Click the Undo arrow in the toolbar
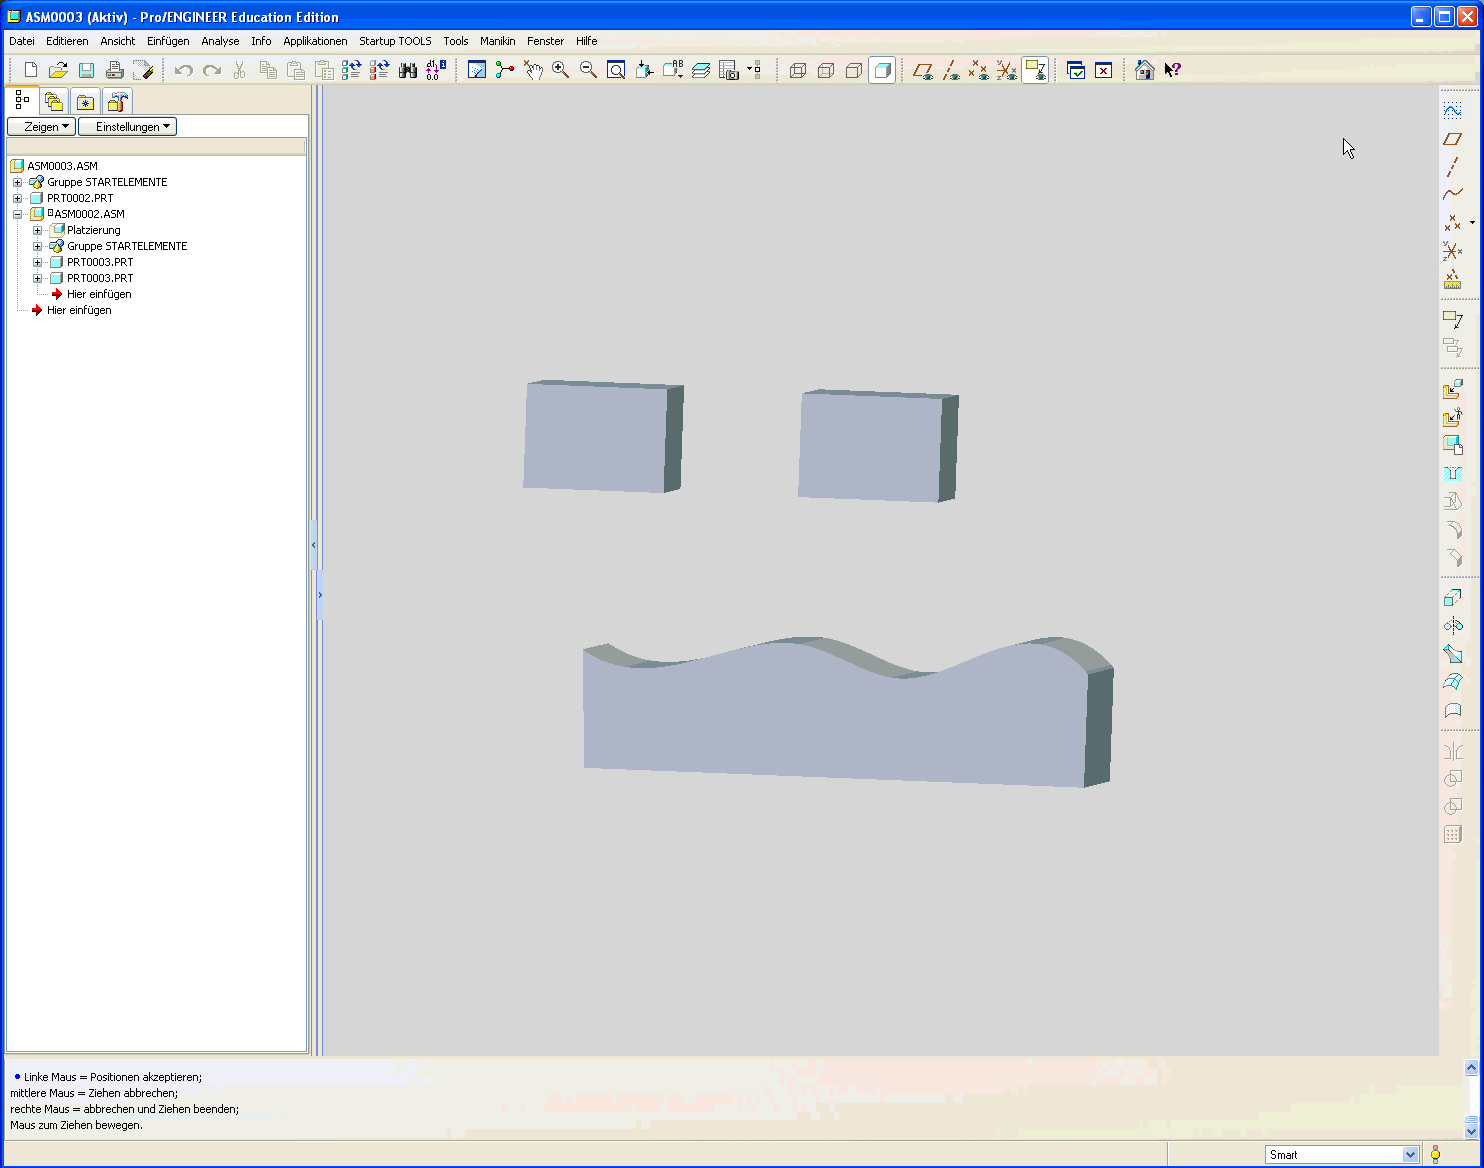This screenshot has width=1484, height=1168. point(183,70)
